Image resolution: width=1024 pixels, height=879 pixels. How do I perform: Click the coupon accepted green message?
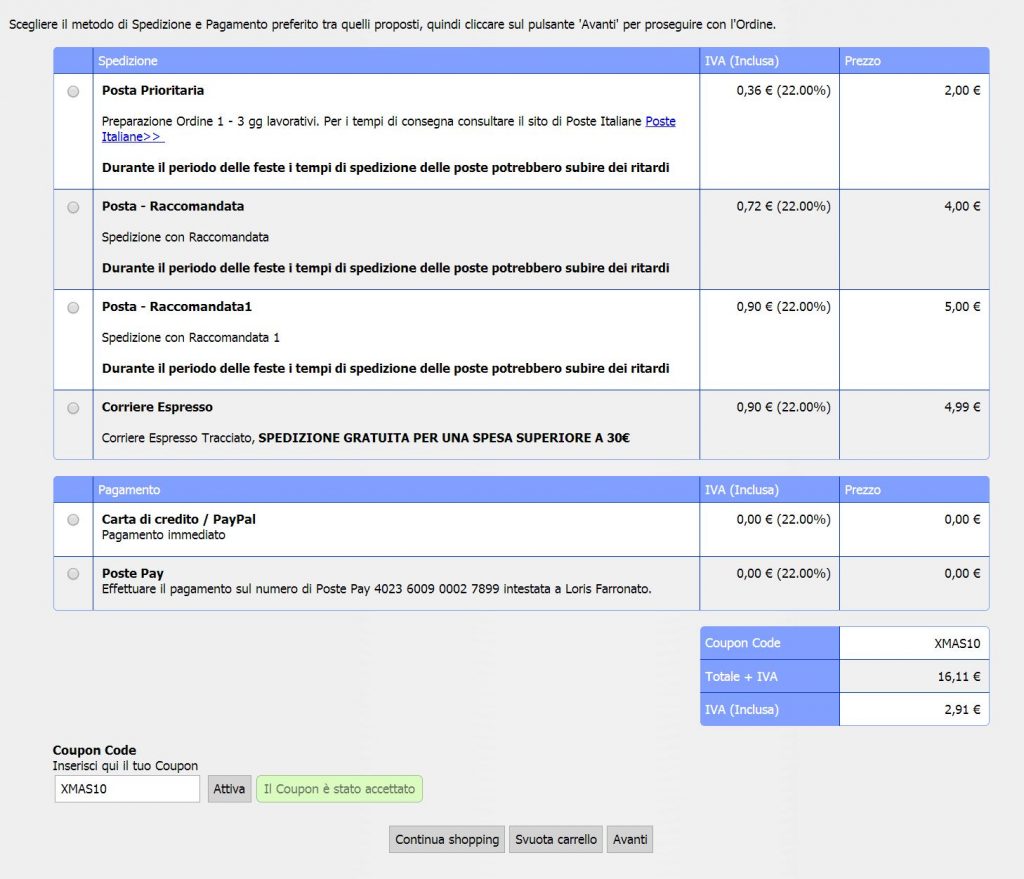click(339, 789)
